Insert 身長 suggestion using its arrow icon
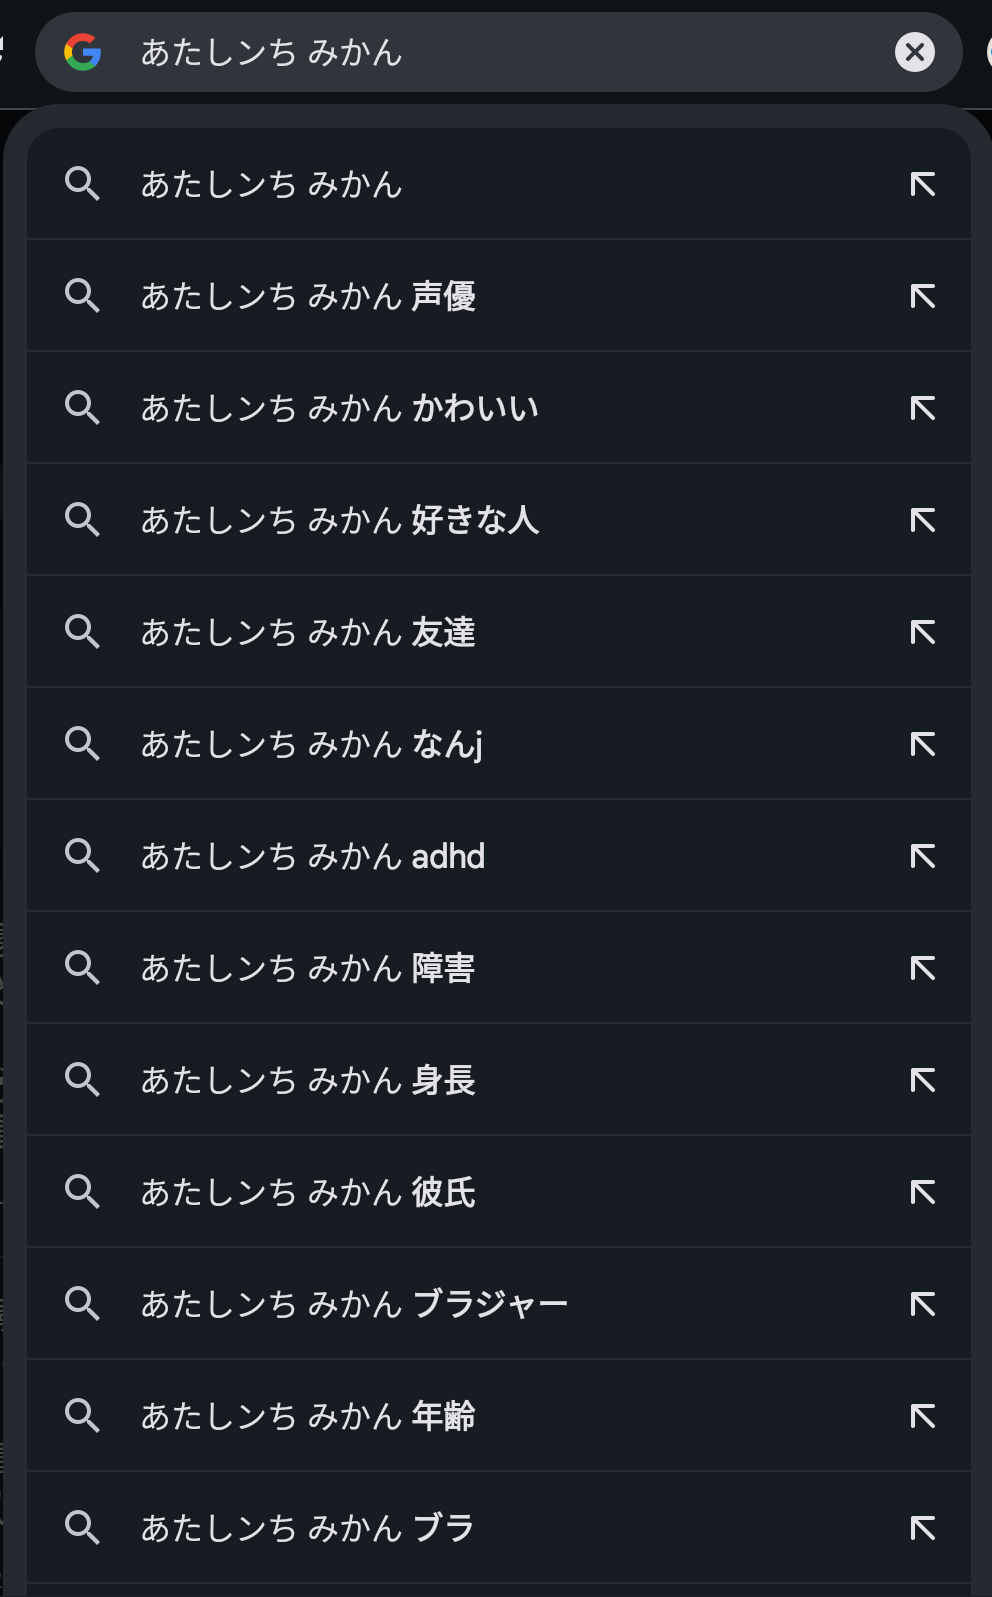 pos(922,1080)
